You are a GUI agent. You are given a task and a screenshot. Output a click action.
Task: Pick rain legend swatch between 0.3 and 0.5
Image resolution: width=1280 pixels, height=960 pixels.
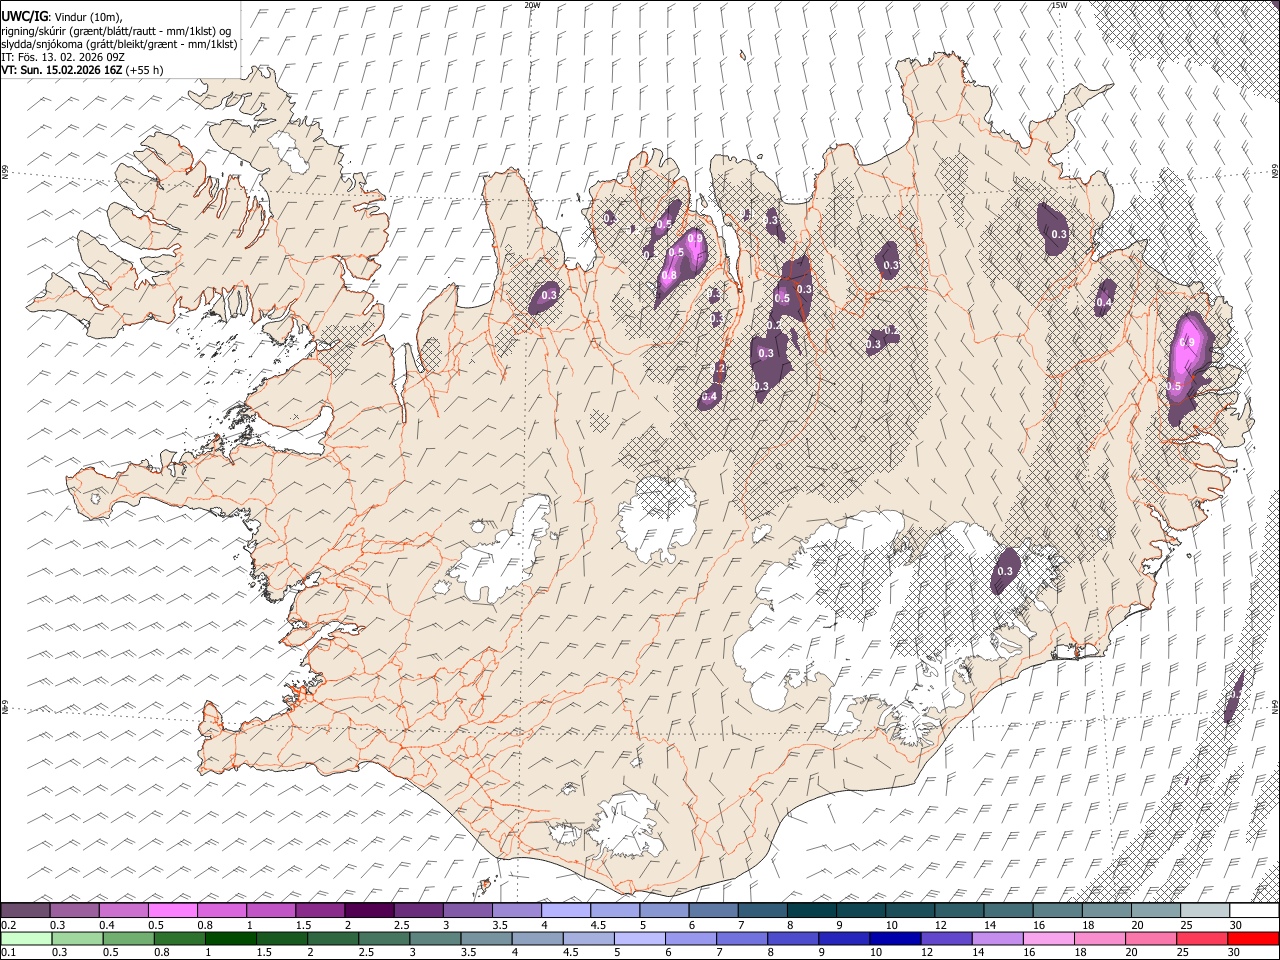pyautogui.click(x=76, y=939)
